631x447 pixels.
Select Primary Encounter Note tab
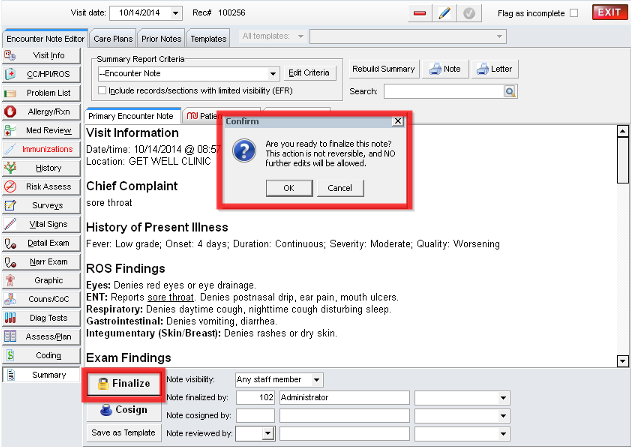click(131, 116)
